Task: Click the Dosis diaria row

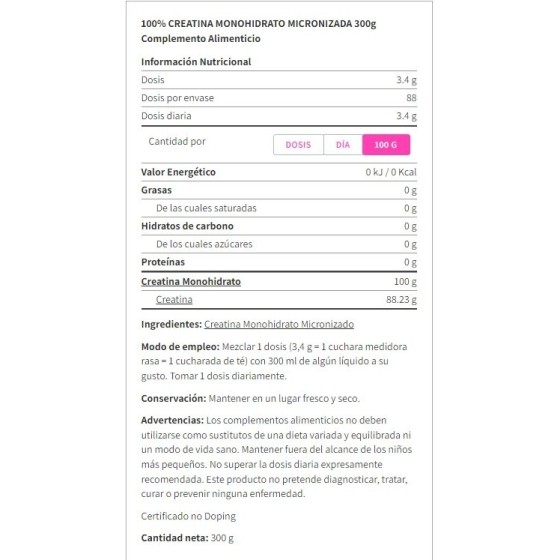Action: click(x=279, y=116)
